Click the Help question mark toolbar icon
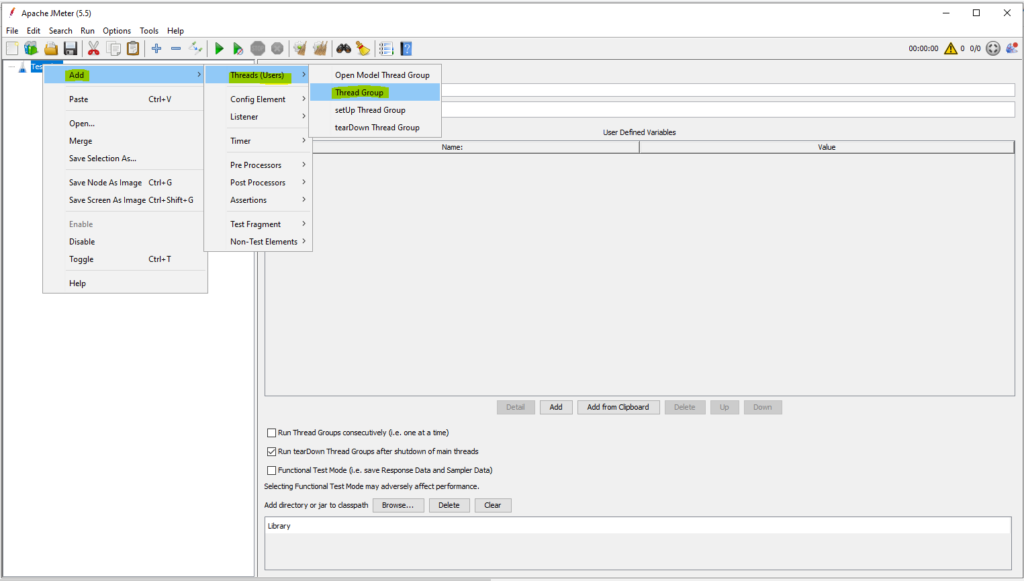 tap(406, 48)
